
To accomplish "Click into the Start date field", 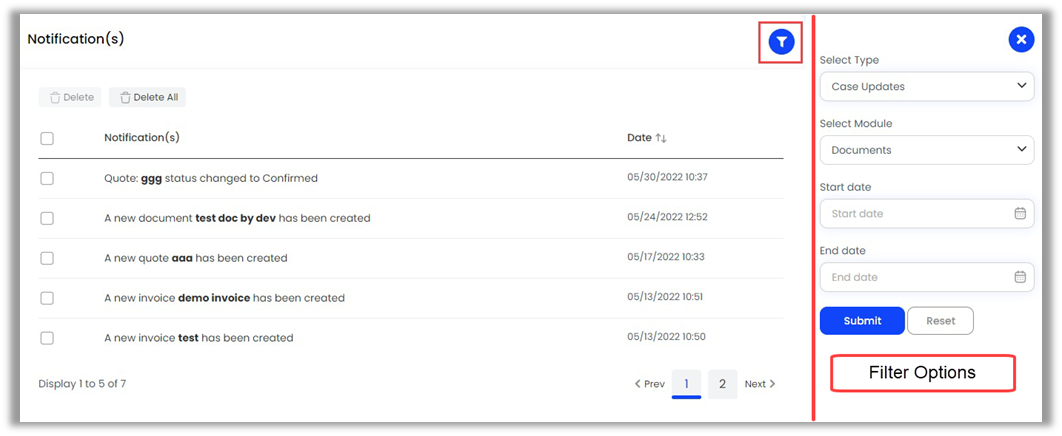I will pos(912,213).
